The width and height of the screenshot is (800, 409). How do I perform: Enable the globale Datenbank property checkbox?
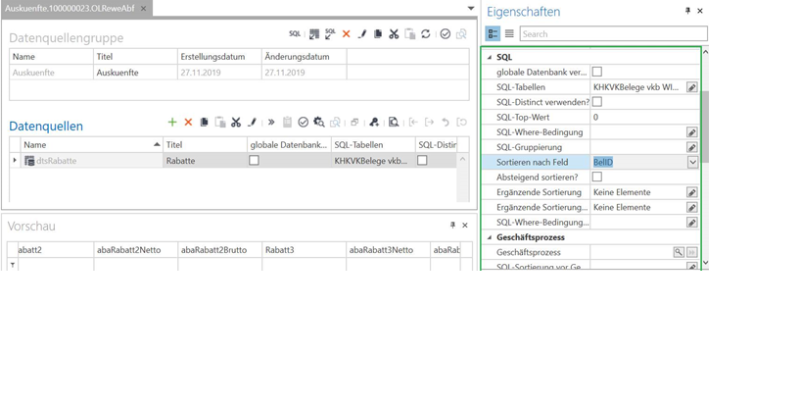pos(597,72)
